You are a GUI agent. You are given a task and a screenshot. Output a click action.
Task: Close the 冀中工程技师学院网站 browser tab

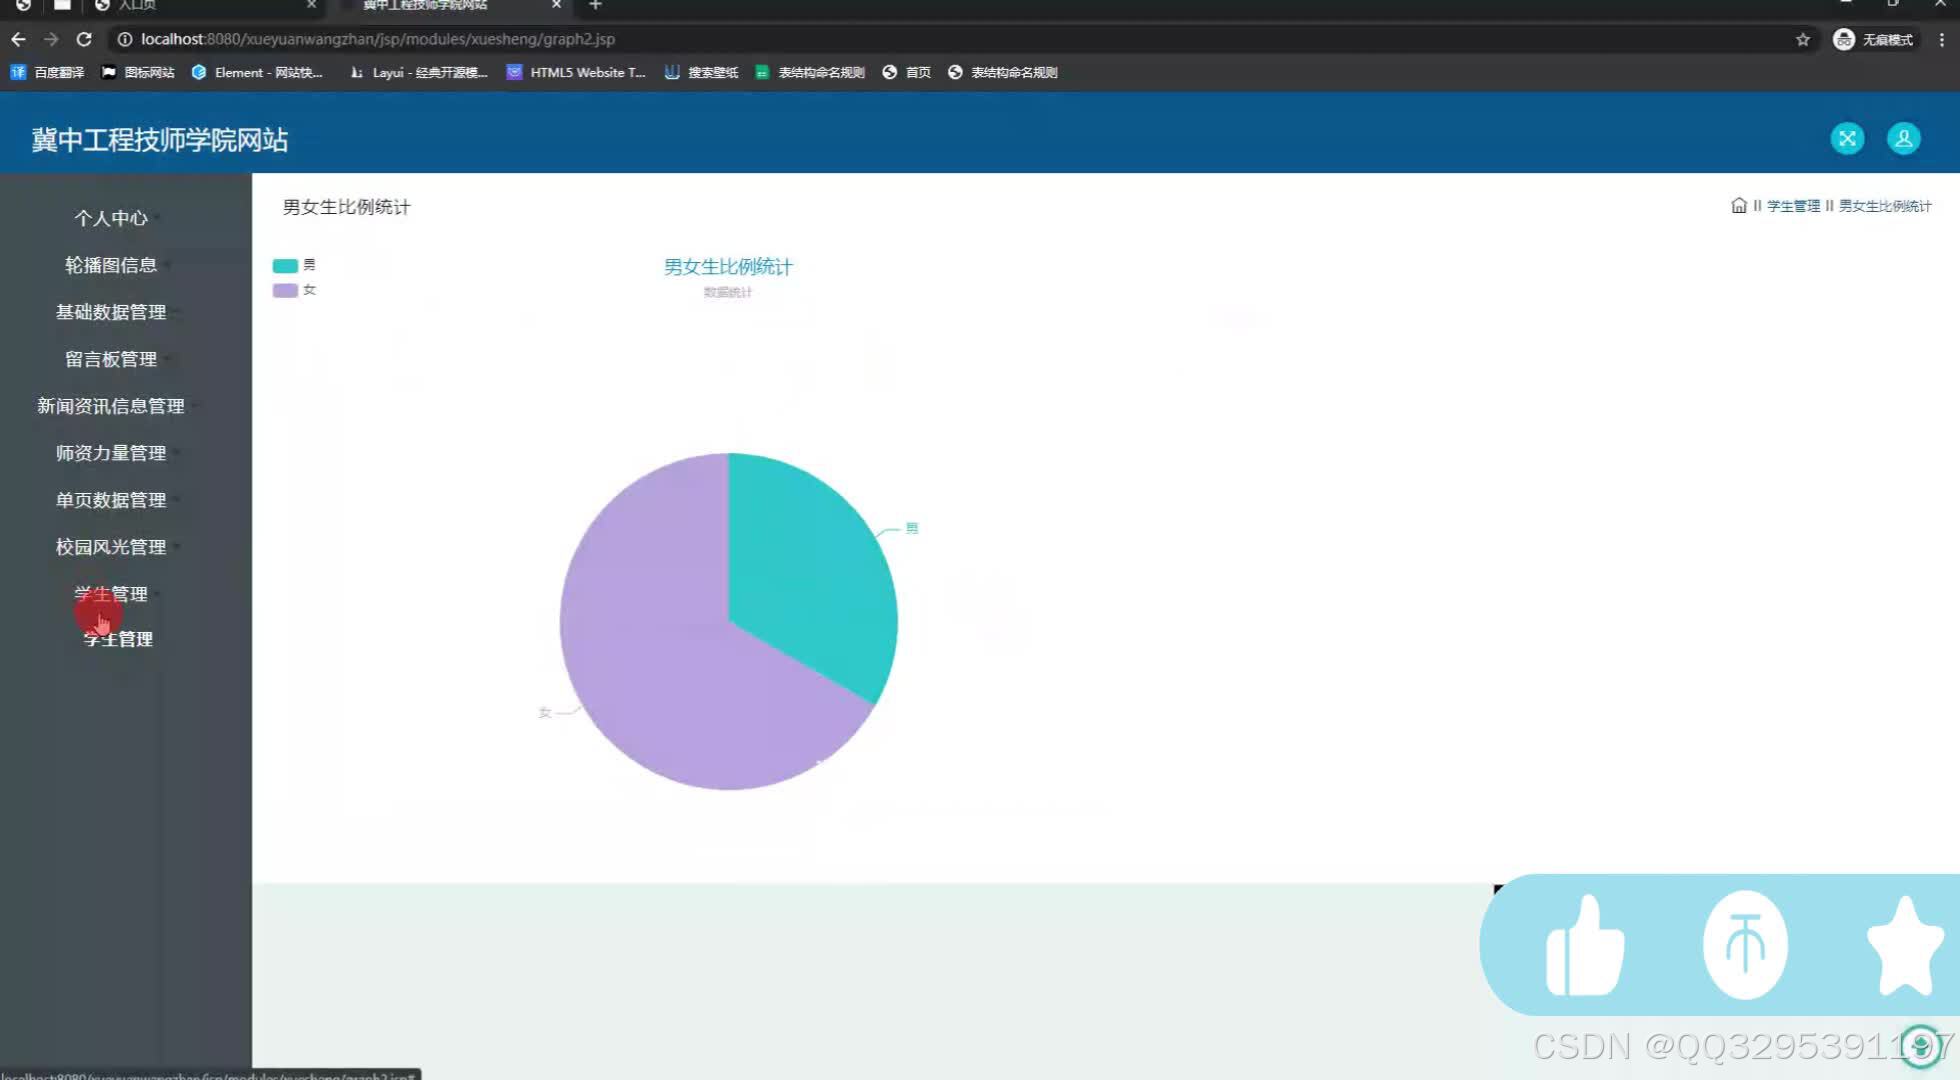(556, 5)
